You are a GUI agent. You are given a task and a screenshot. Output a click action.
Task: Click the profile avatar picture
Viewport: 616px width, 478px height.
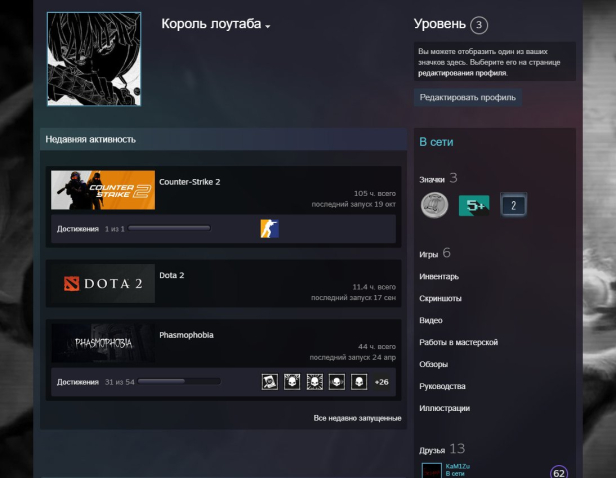pos(94,60)
